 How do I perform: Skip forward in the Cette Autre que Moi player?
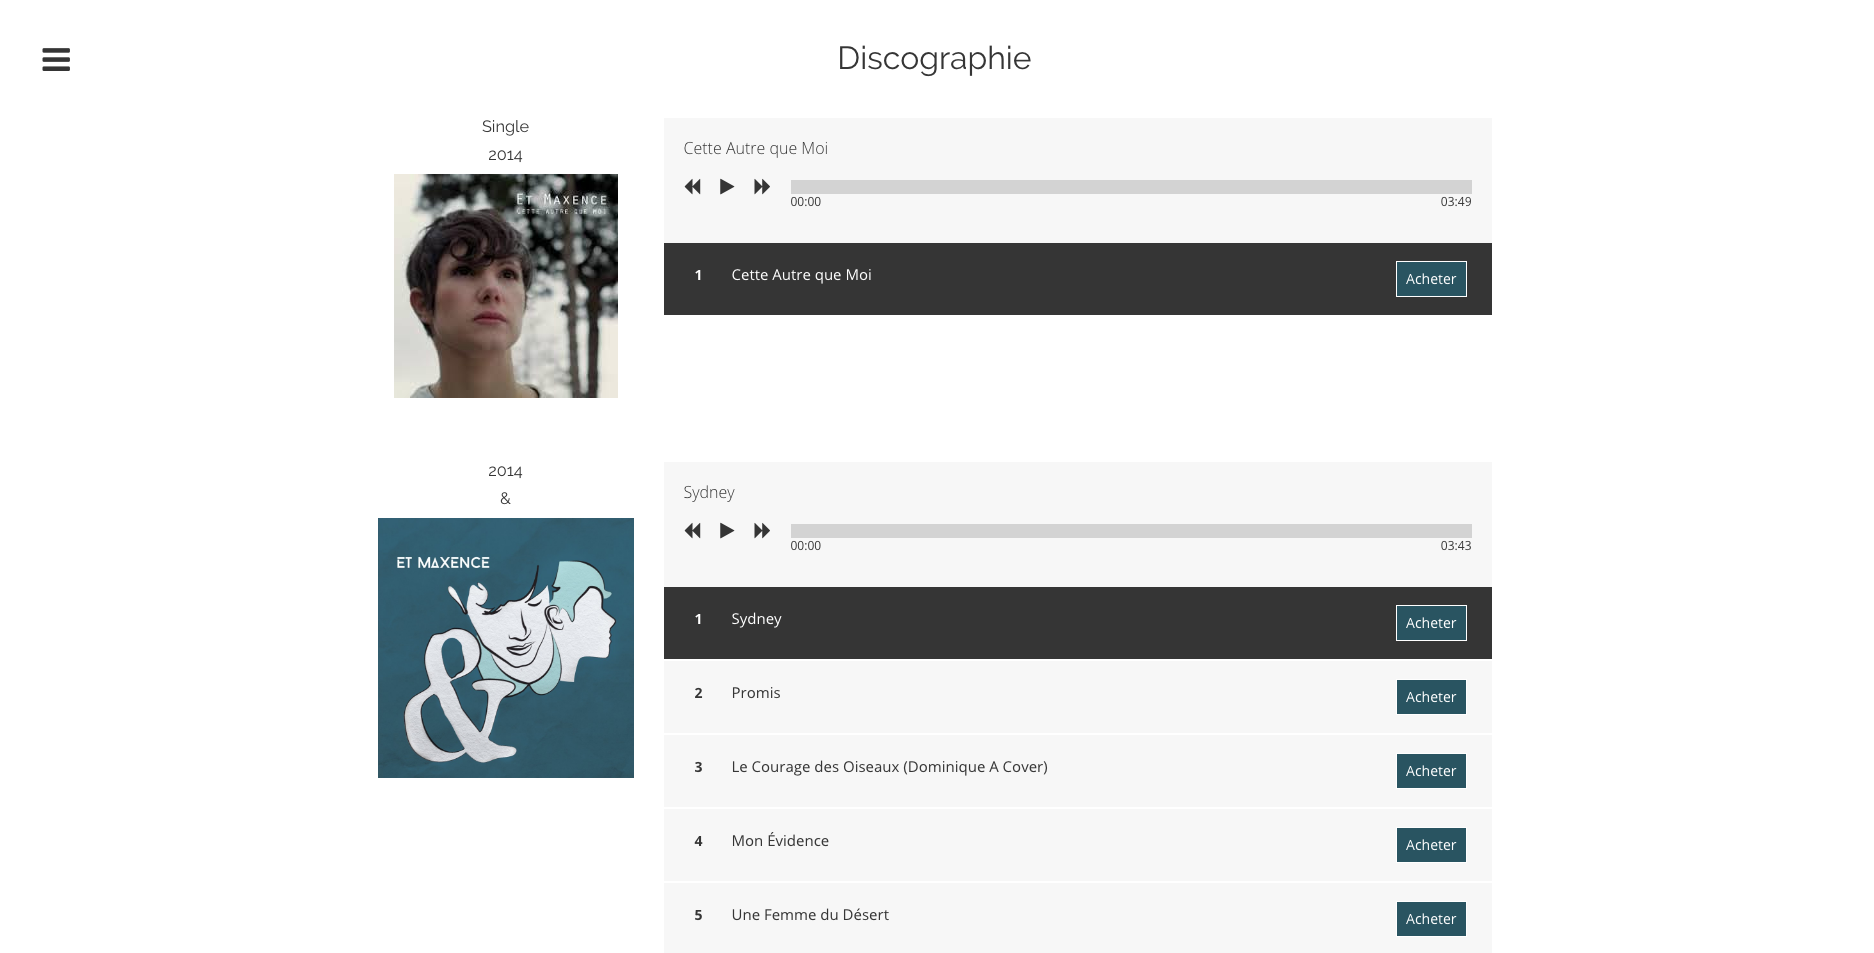click(x=762, y=187)
